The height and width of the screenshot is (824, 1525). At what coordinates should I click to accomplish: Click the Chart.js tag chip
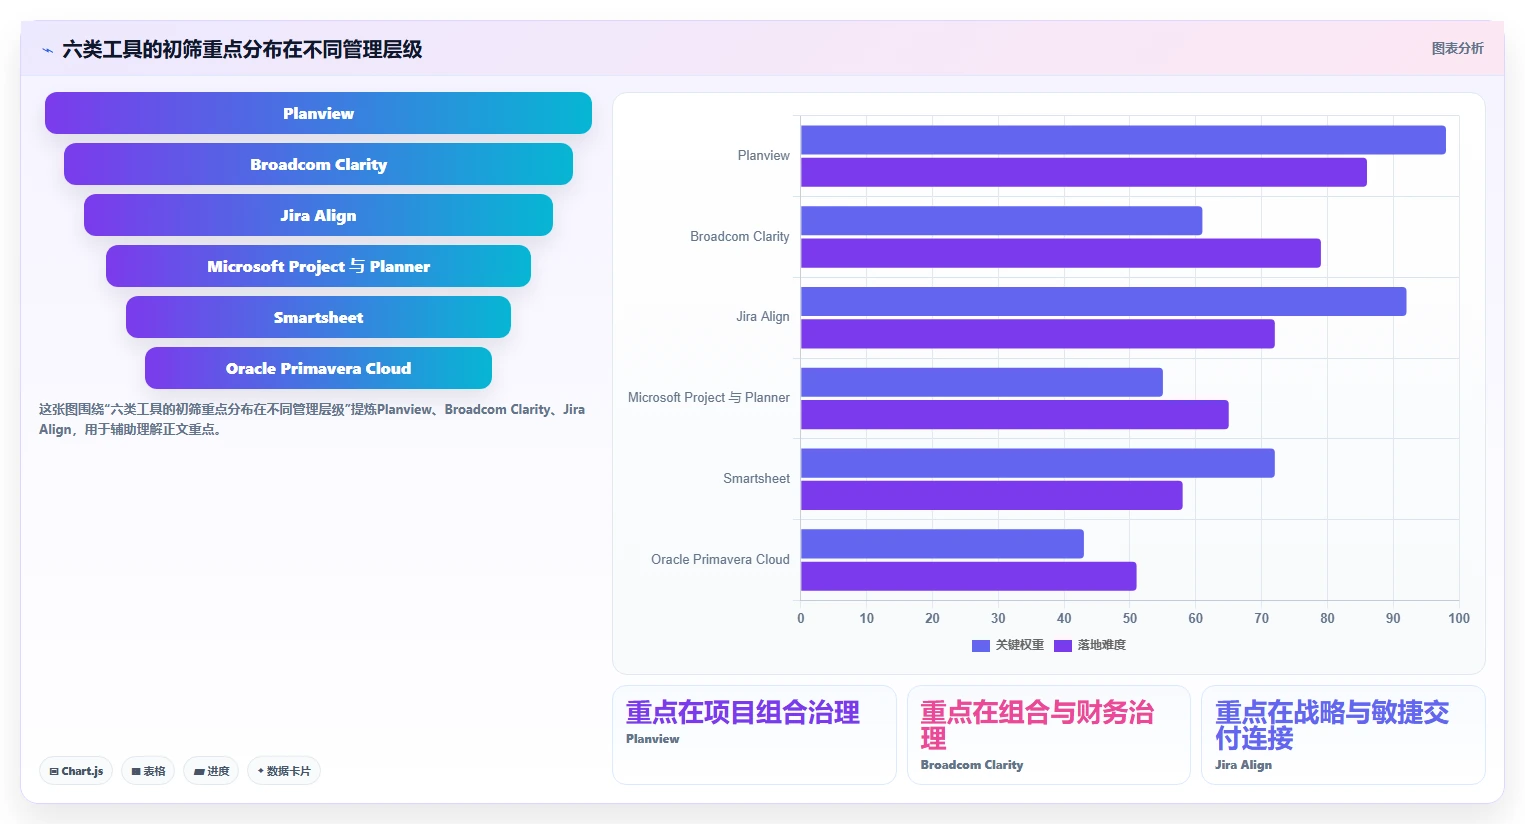(x=76, y=771)
